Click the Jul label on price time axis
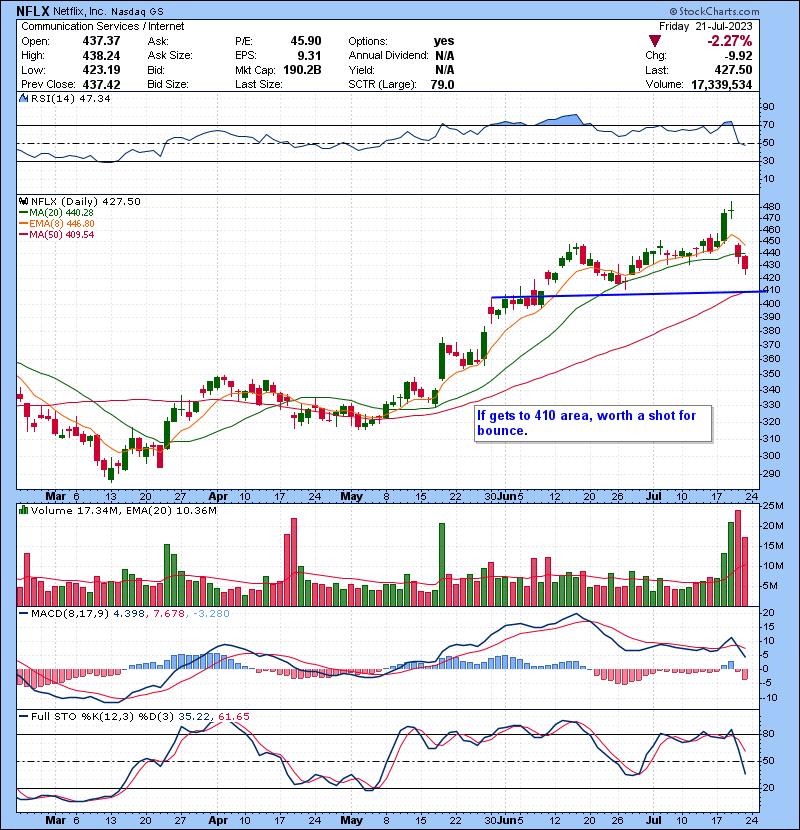 [654, 497]
